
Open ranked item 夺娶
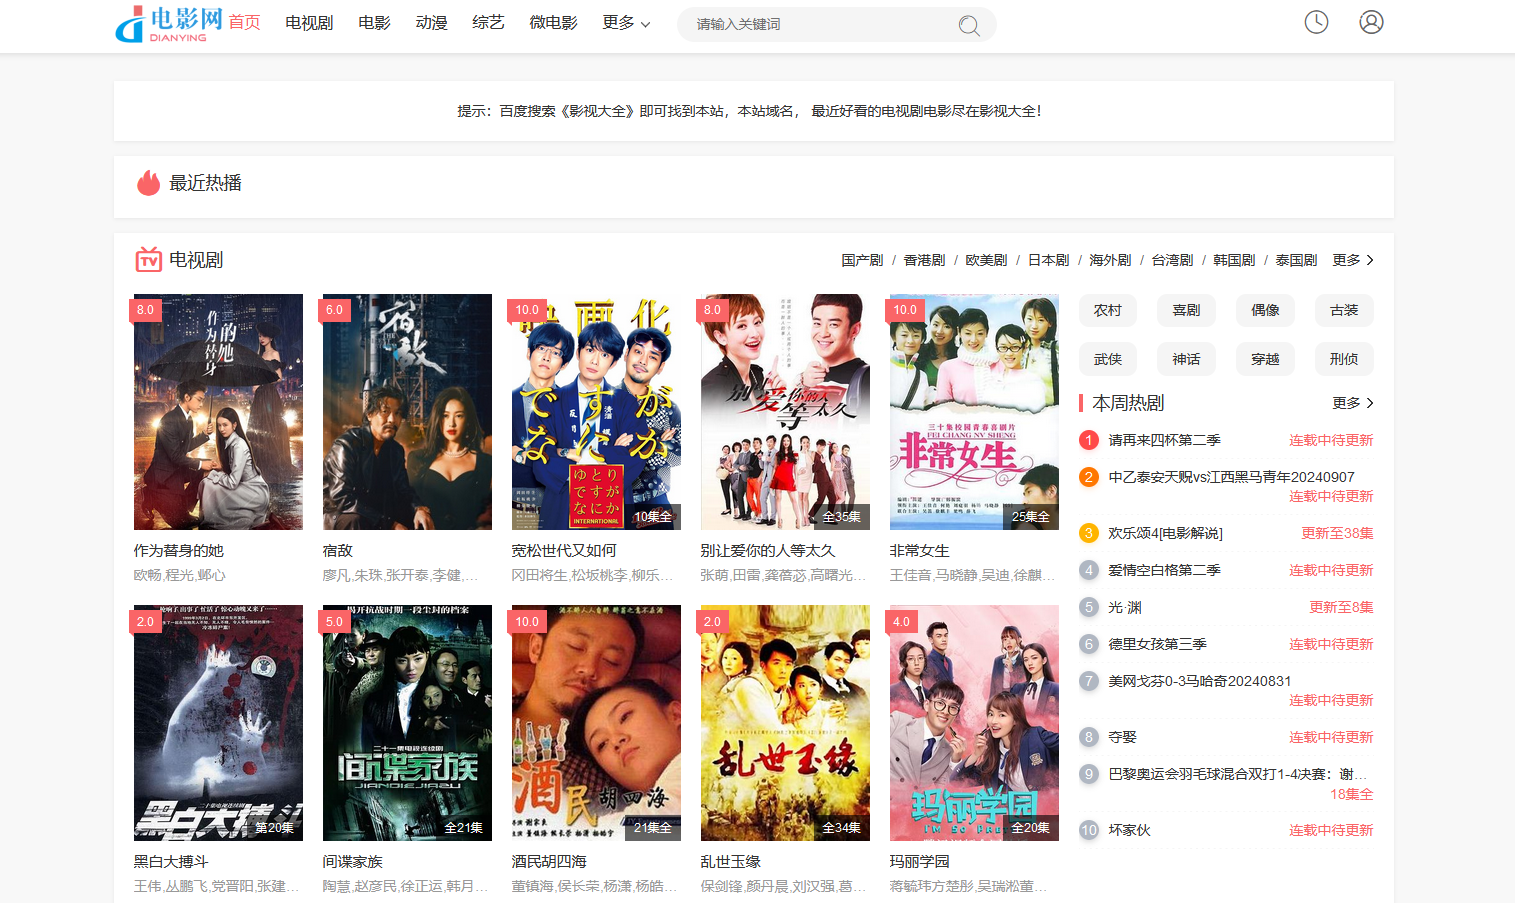[x=1122, y=737]
